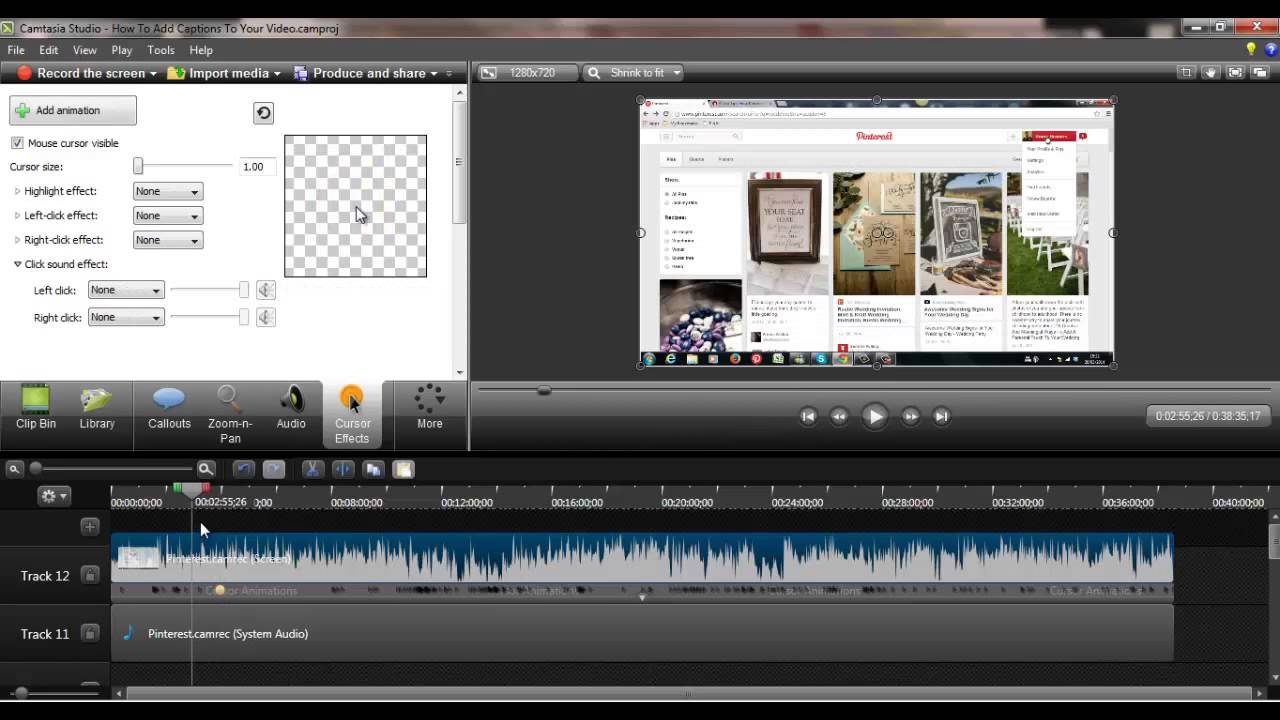The height and width of the screenshot is (720, 1280).
Task: Click the Add animation button
Action: tap(73, 110)
